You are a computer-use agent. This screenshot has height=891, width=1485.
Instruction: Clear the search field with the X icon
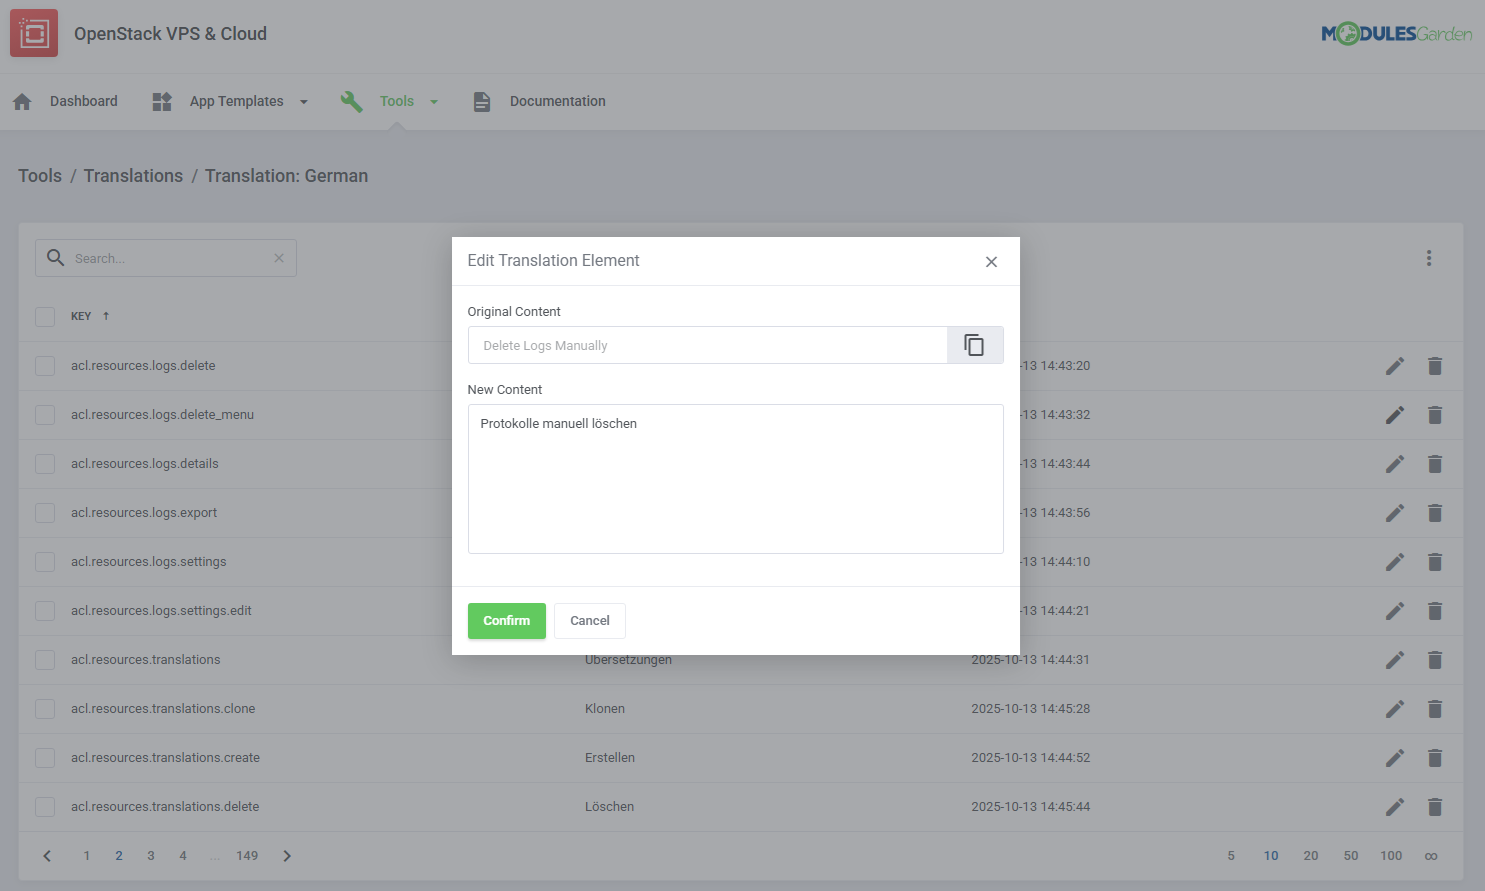[278, 257]
